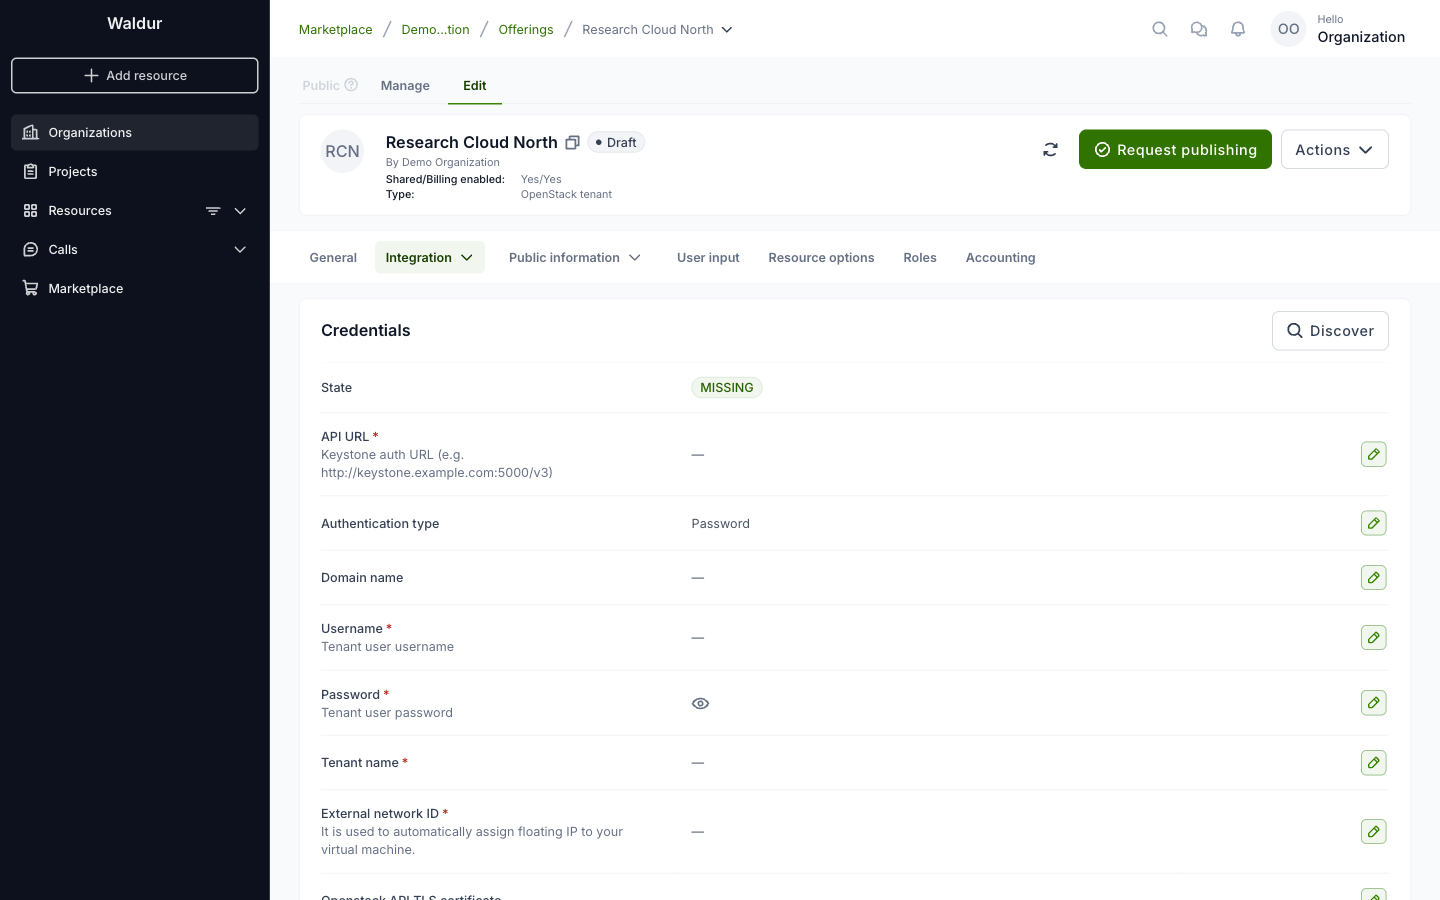
Task: Expand the Calls sidebar section
Action: [x=240, y=250]
